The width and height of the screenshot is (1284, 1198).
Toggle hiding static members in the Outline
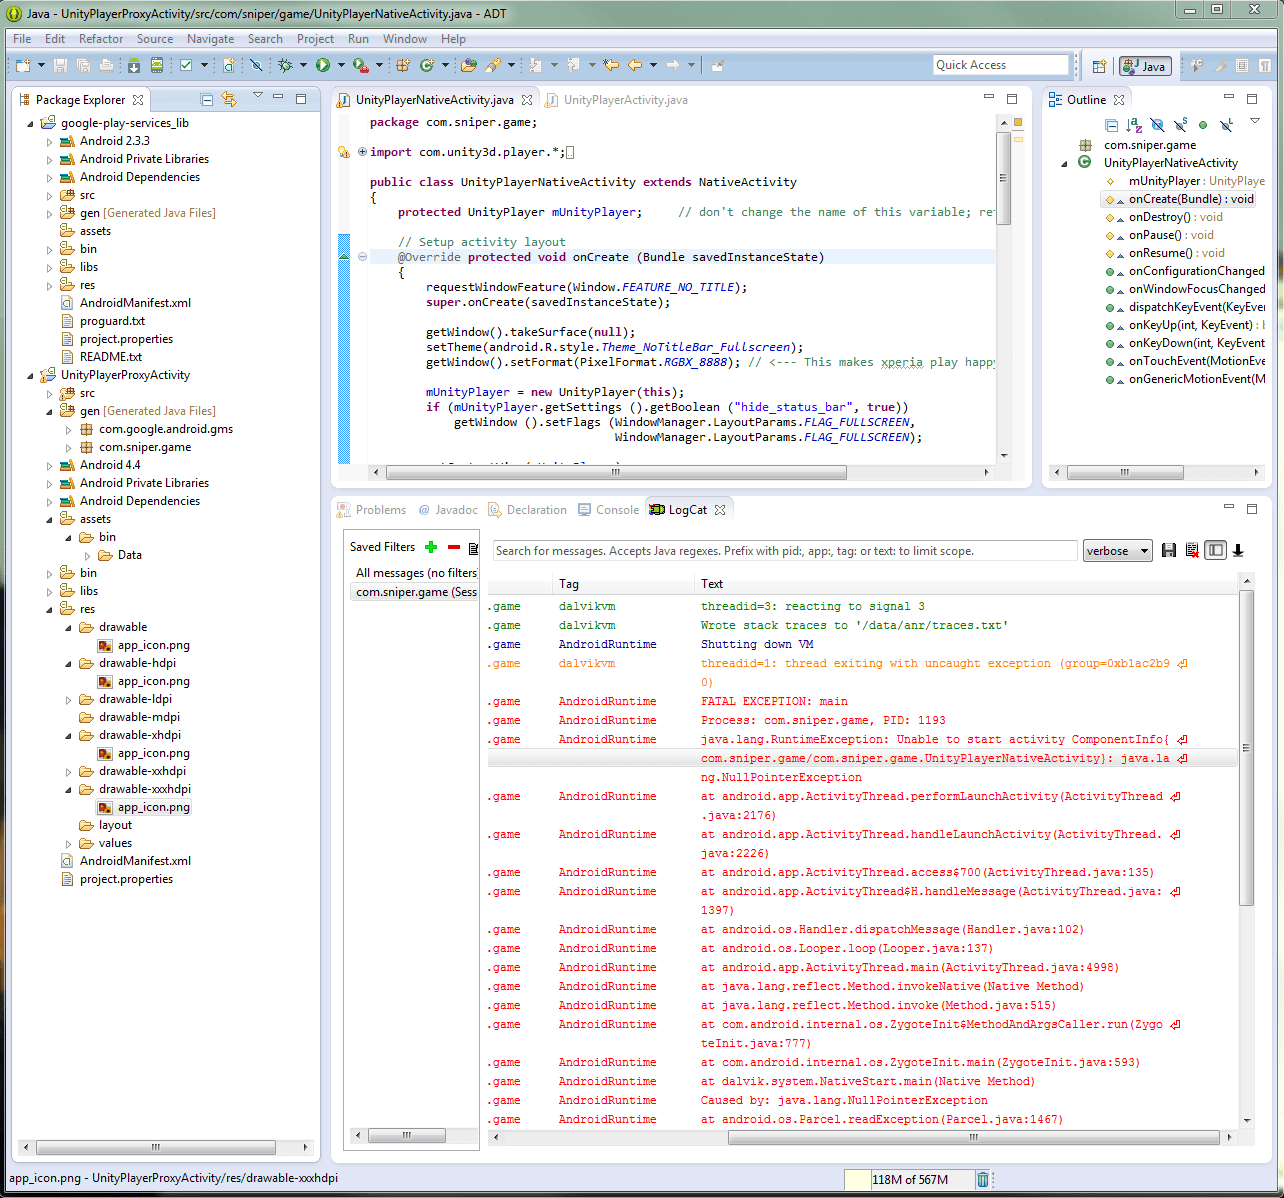coord(1180,123)
